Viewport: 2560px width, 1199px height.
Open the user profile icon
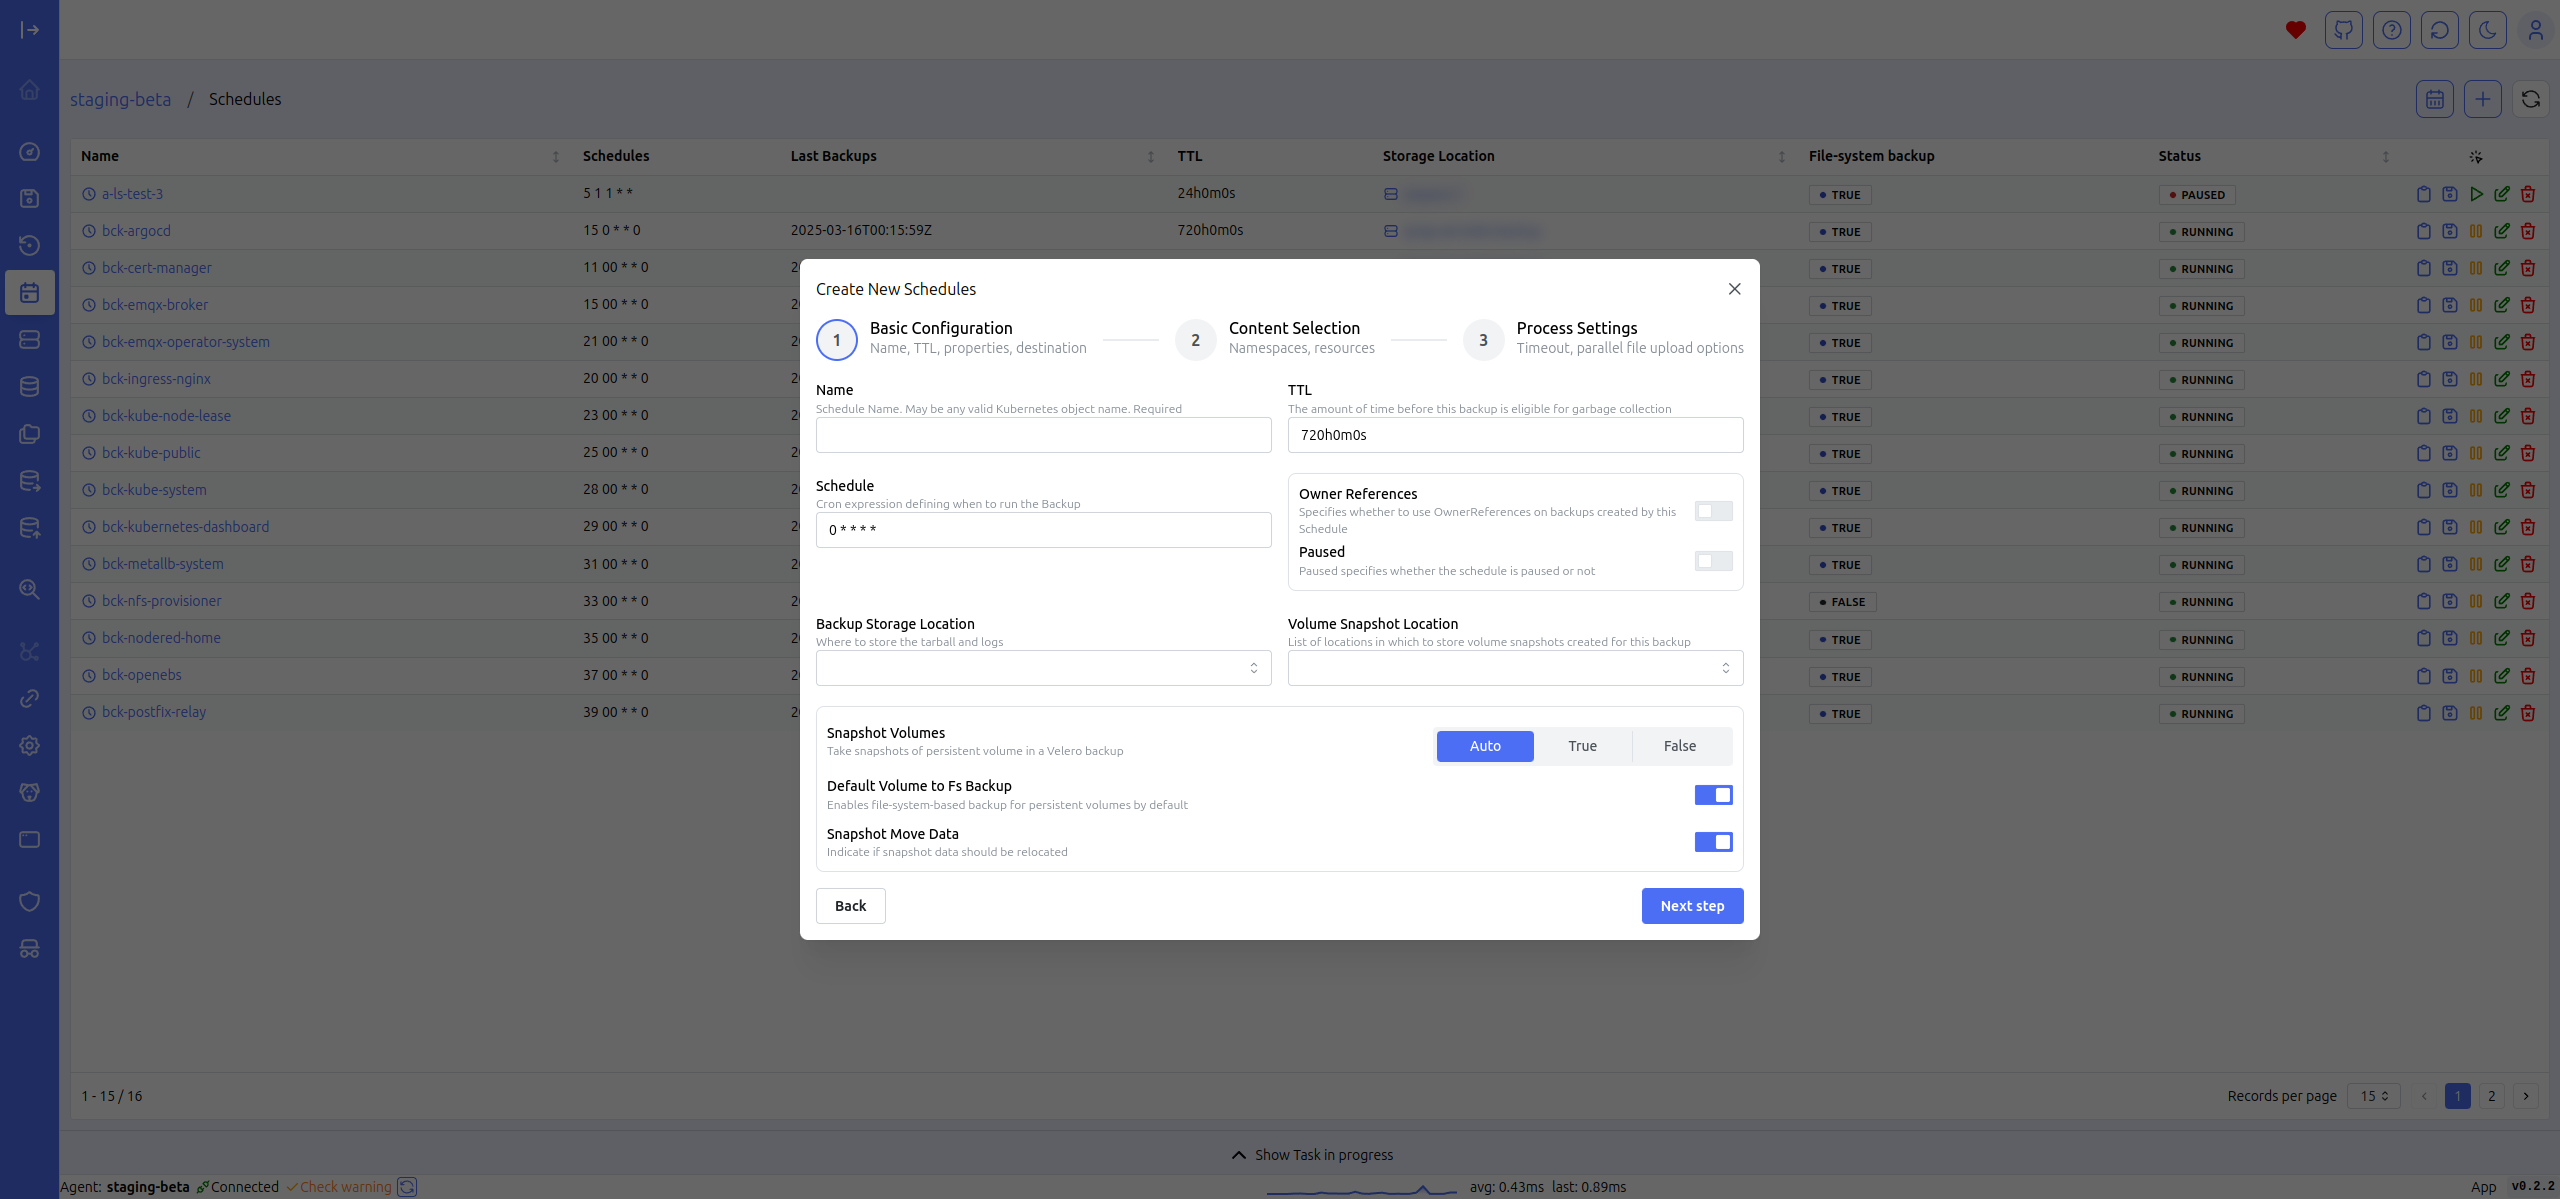(2536, 30)
